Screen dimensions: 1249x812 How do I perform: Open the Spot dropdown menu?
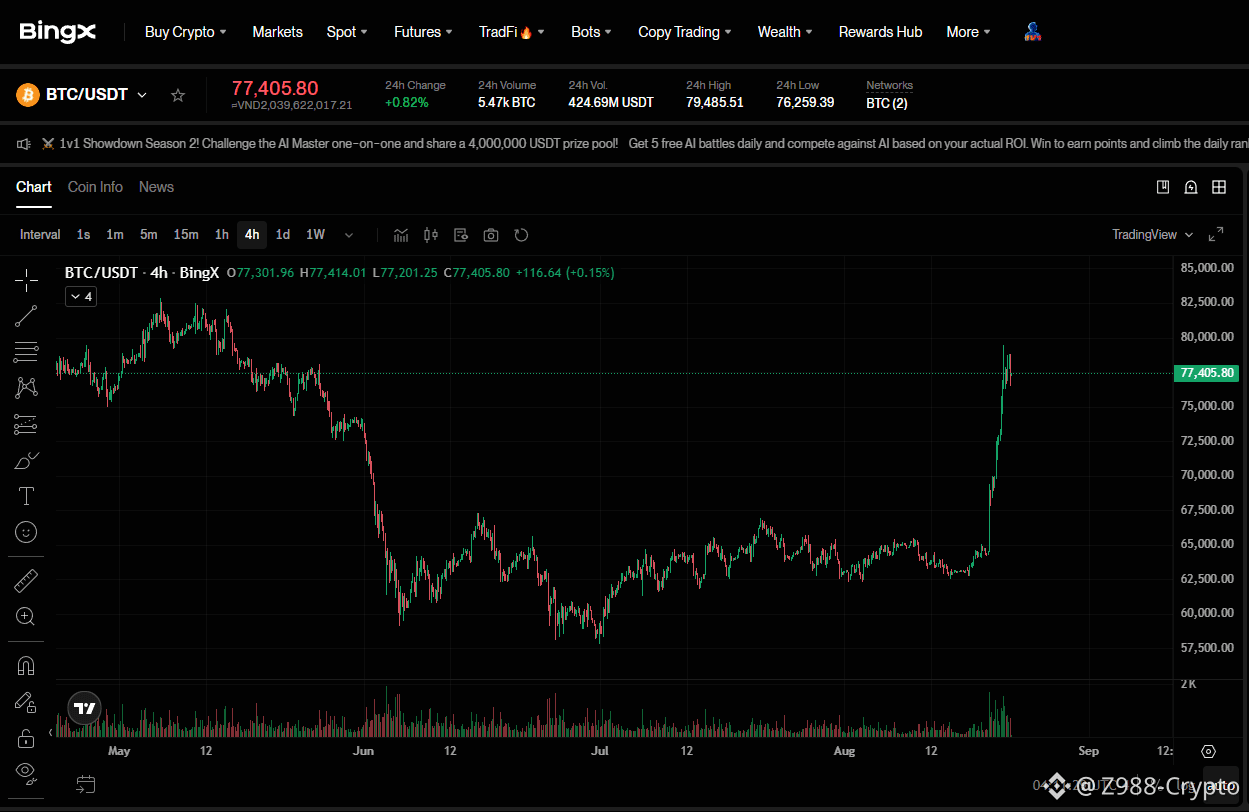pyautogui.click(x=347, y=32)
